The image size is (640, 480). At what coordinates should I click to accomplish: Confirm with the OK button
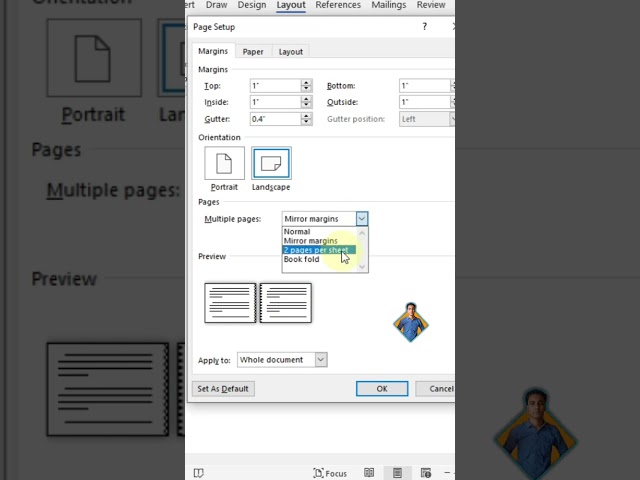pyautogui.click(x=382, y=389)
